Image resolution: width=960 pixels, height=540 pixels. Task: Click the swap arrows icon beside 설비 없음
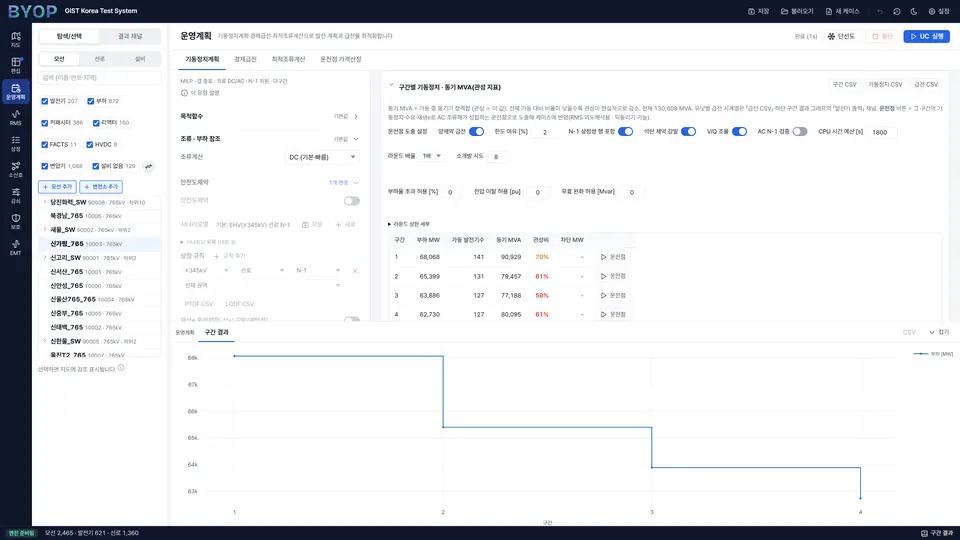point(148,166)
